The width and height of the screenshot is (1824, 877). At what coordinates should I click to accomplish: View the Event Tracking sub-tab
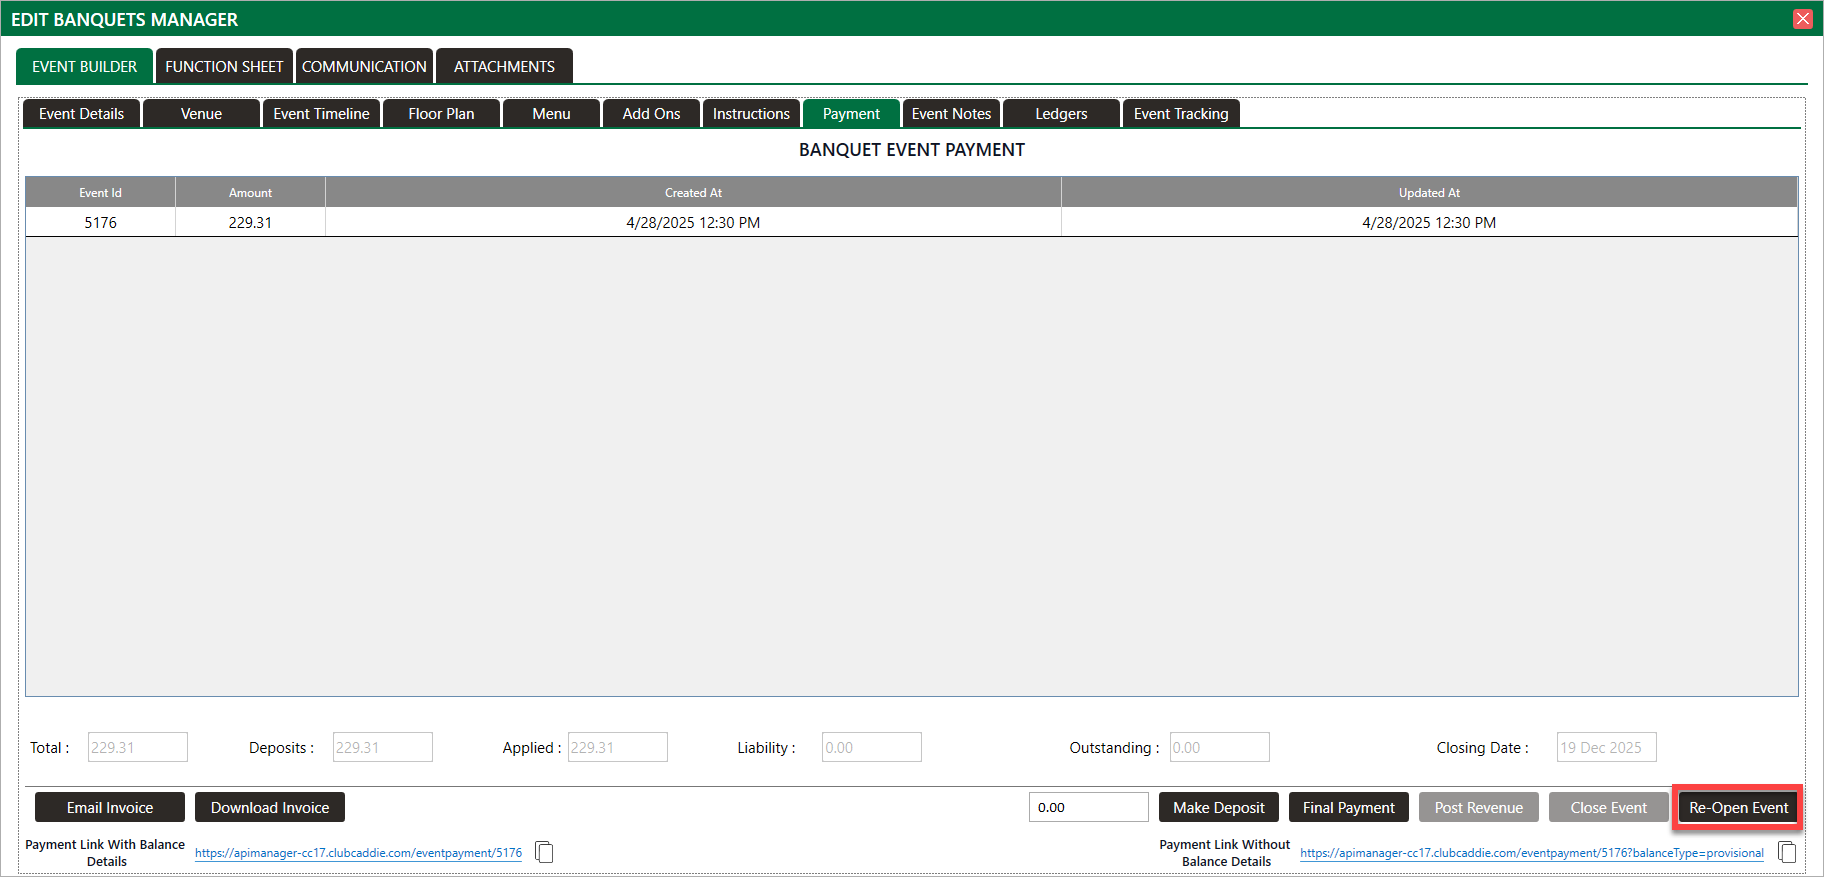pos(1181,114)
